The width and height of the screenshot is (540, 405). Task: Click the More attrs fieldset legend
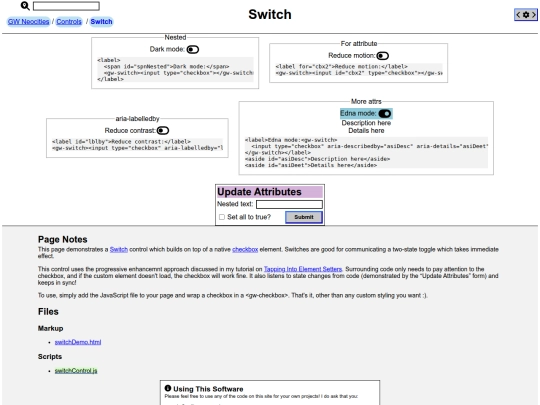click(366, 101)
